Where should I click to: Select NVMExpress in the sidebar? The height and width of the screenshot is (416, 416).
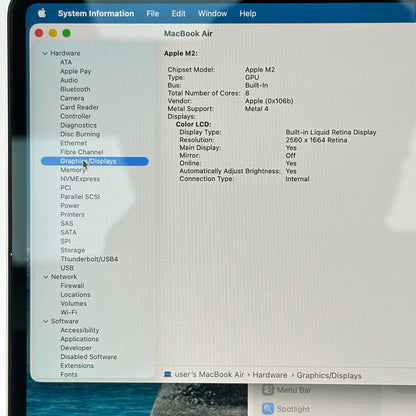click(x=80, y=179)
